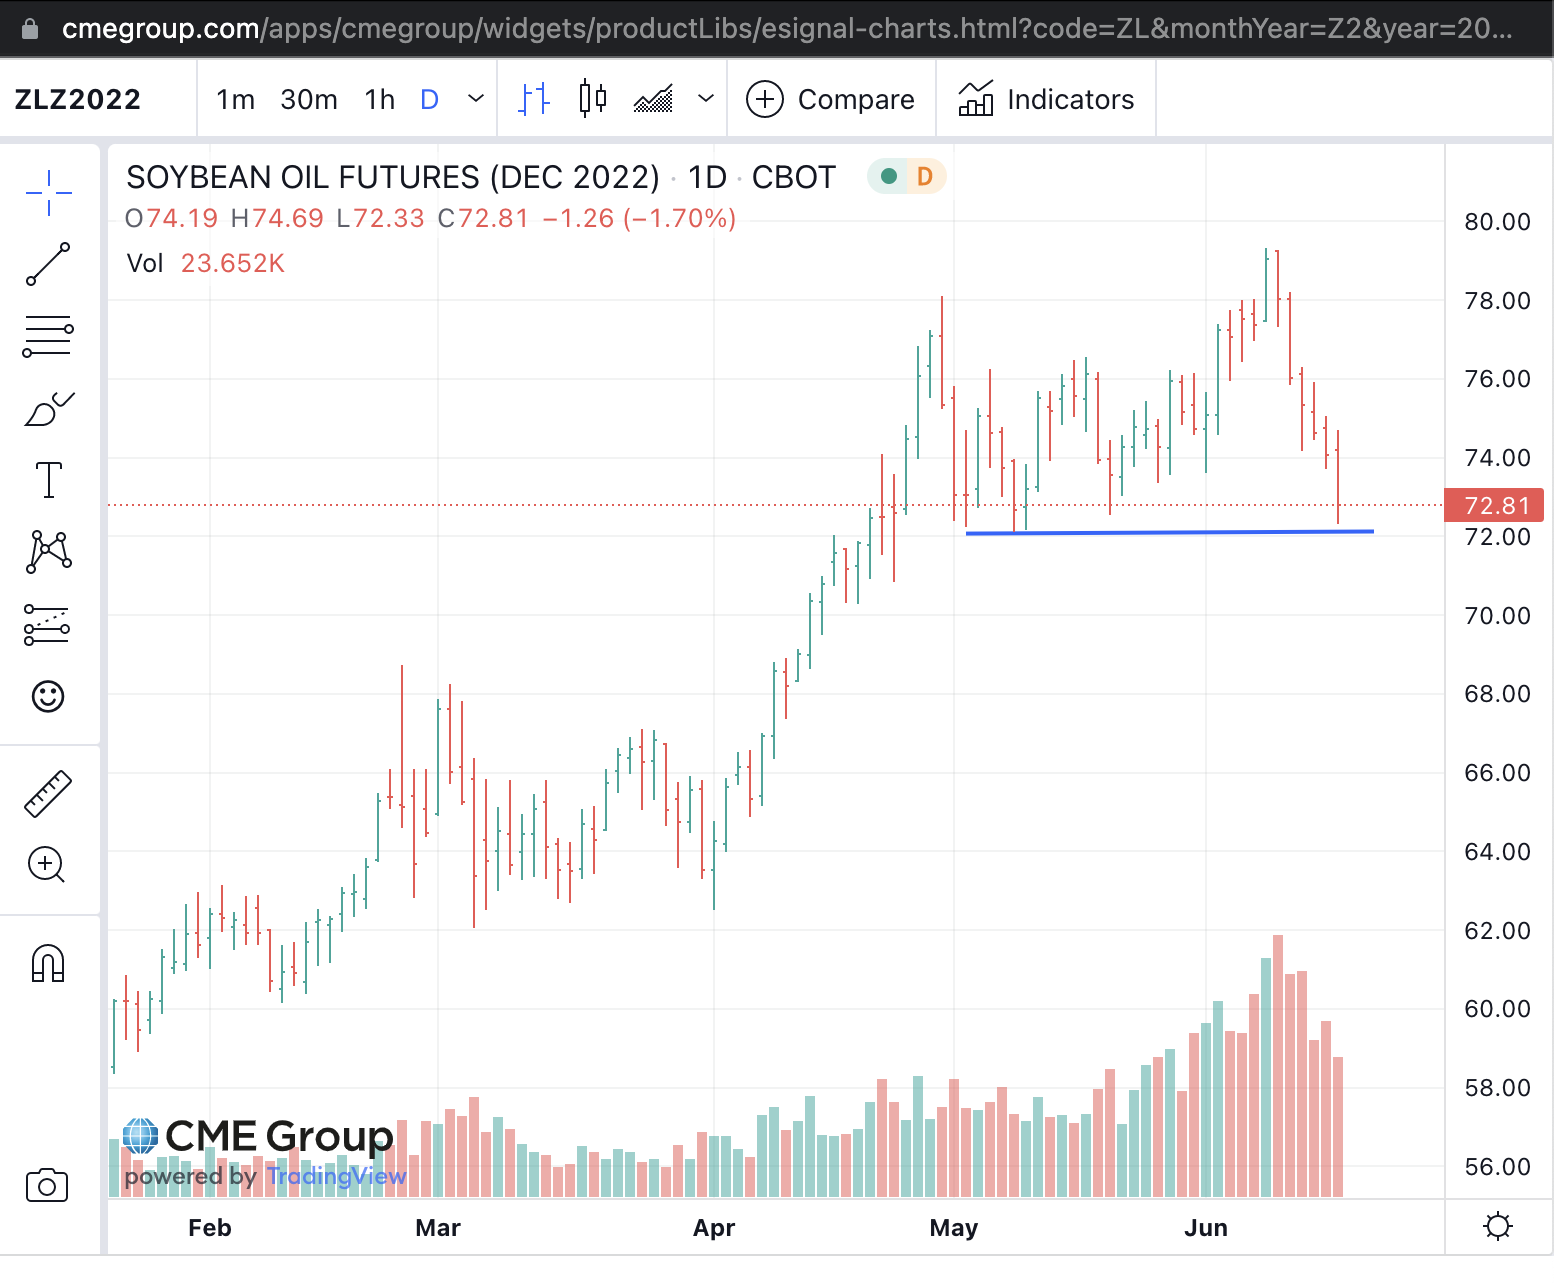Select the ruler measure tool
This screenshot has width=1554, height=1284.
48,794
